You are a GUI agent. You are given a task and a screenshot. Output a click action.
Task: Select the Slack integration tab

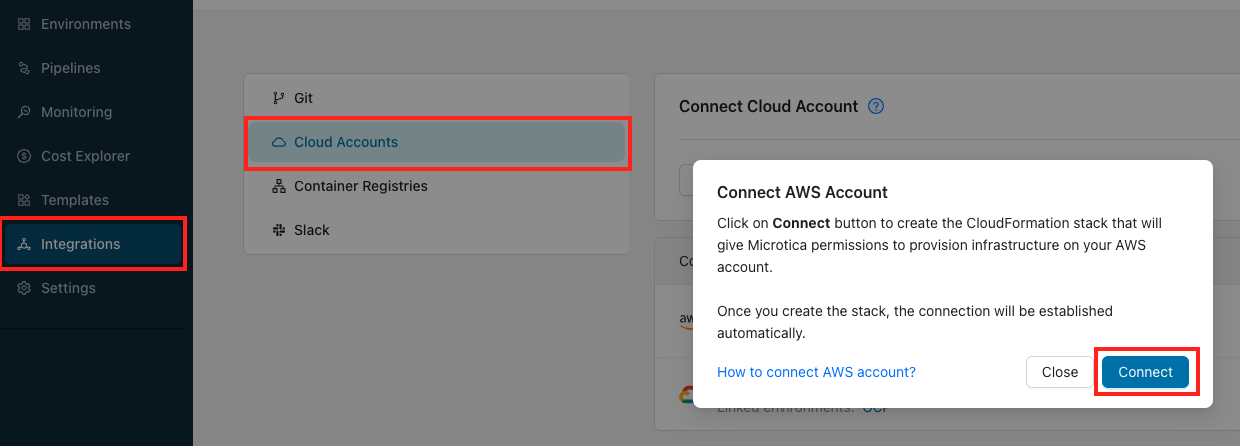pos(437,230)
